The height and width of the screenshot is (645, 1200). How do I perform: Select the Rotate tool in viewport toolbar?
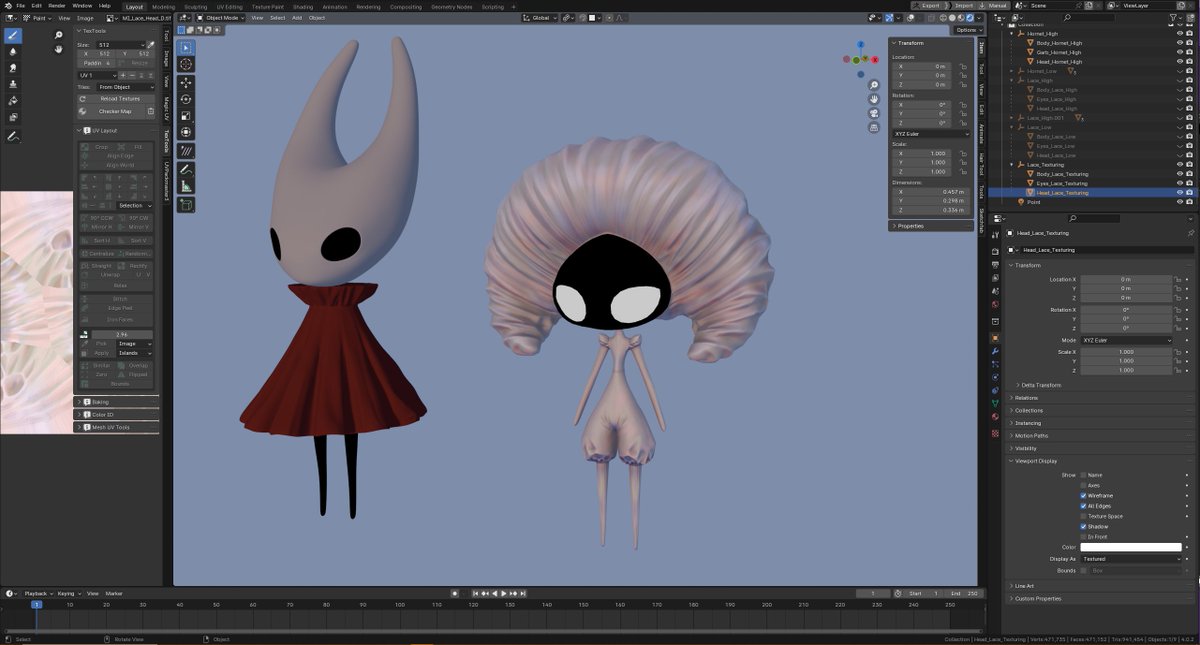(186, 99)
